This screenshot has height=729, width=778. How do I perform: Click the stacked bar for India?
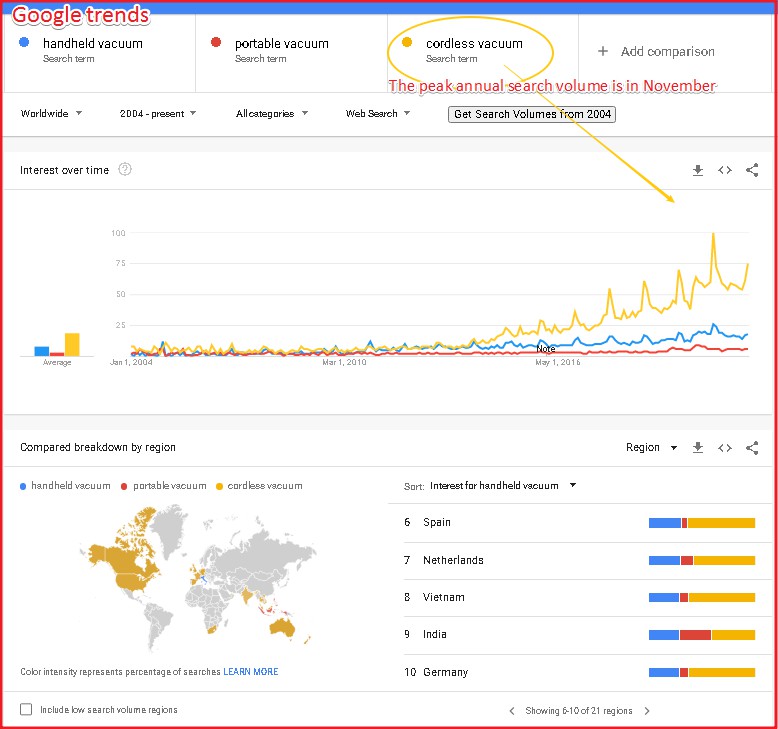pyautogui.click(x=702, y=635)
